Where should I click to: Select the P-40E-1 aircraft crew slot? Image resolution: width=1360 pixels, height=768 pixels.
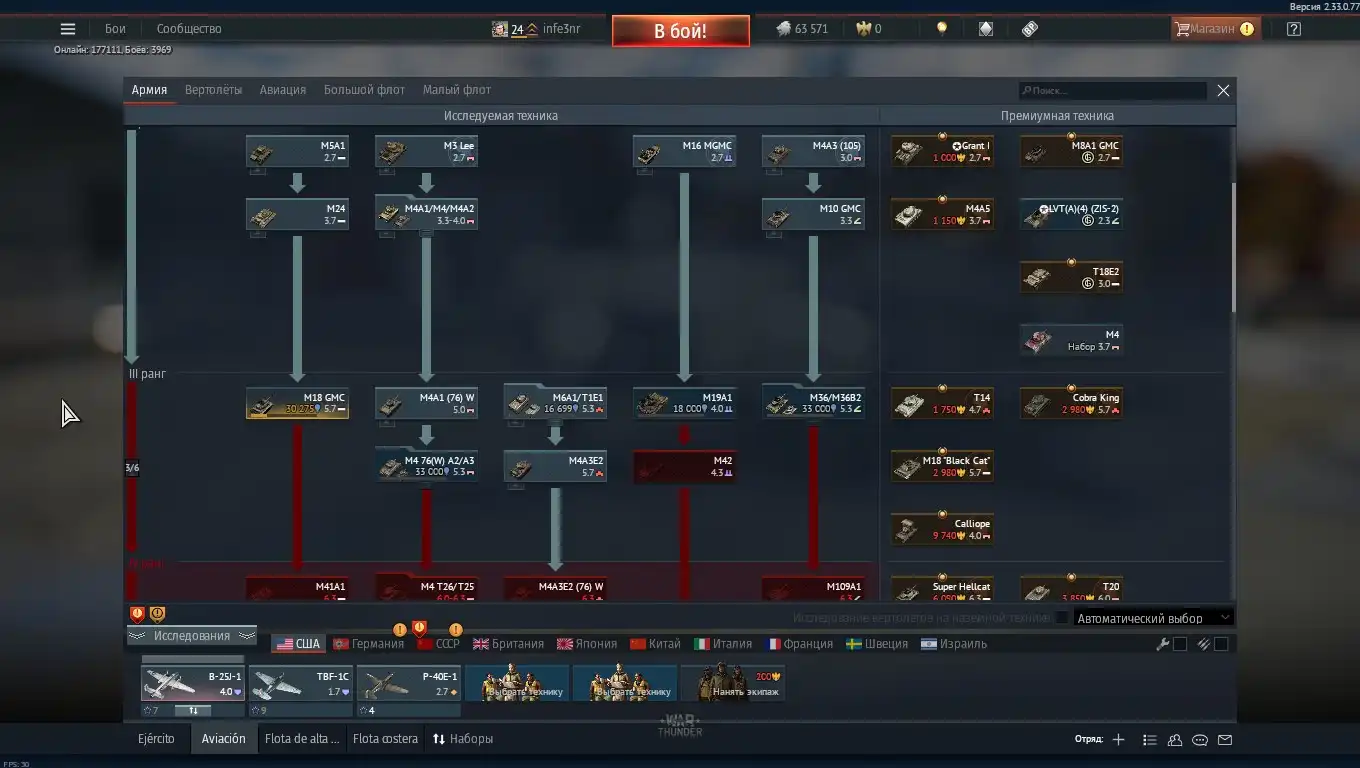408,683
